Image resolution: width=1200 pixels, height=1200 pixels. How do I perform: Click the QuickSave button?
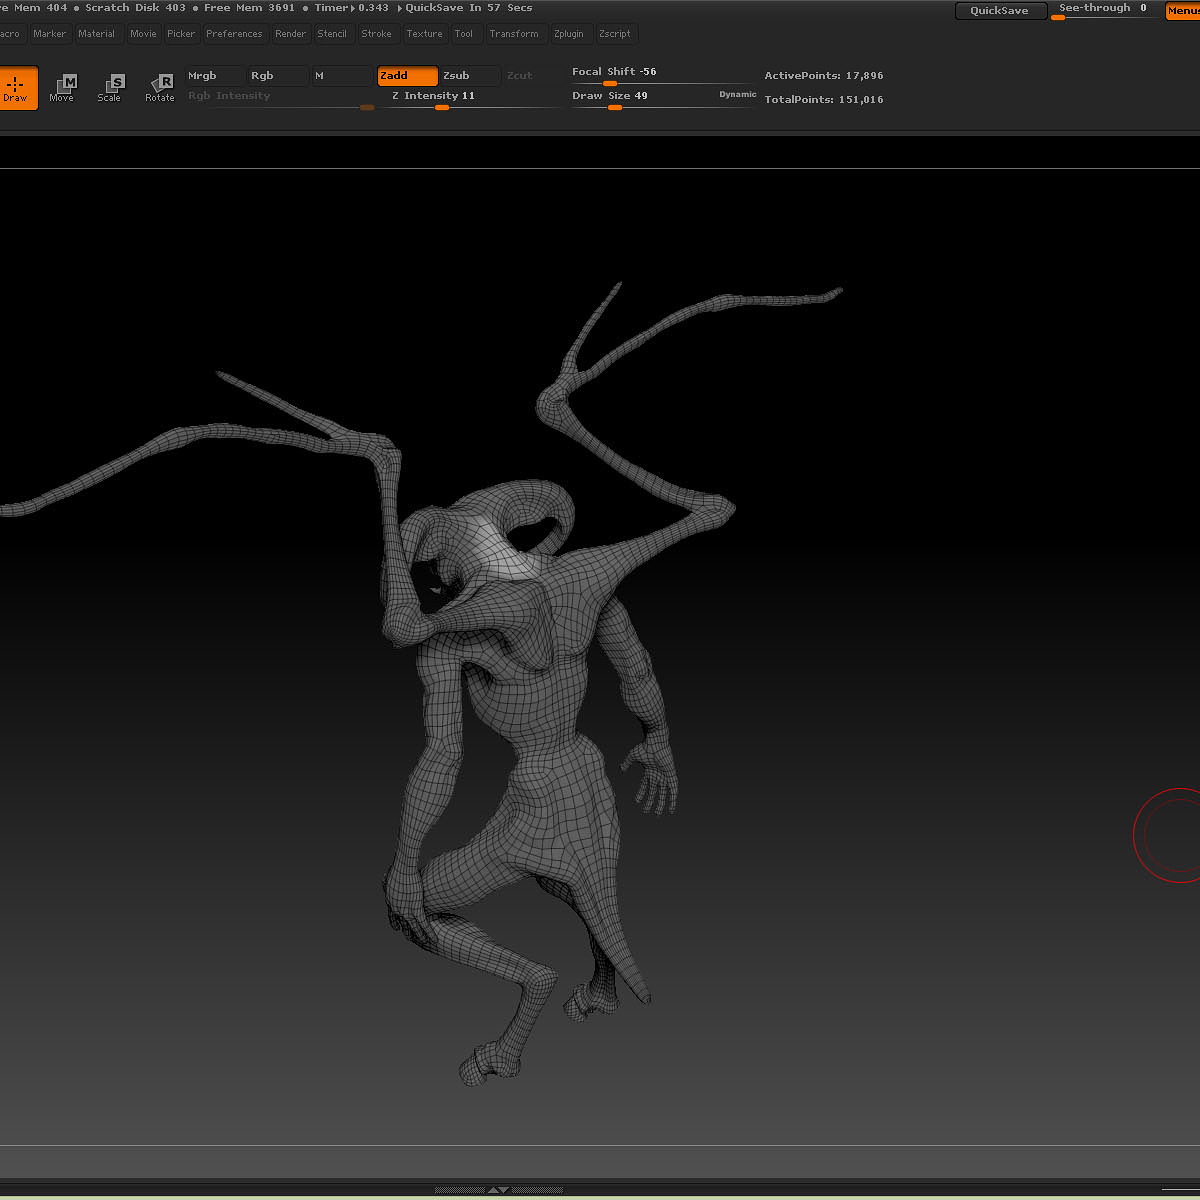point(999,11)
